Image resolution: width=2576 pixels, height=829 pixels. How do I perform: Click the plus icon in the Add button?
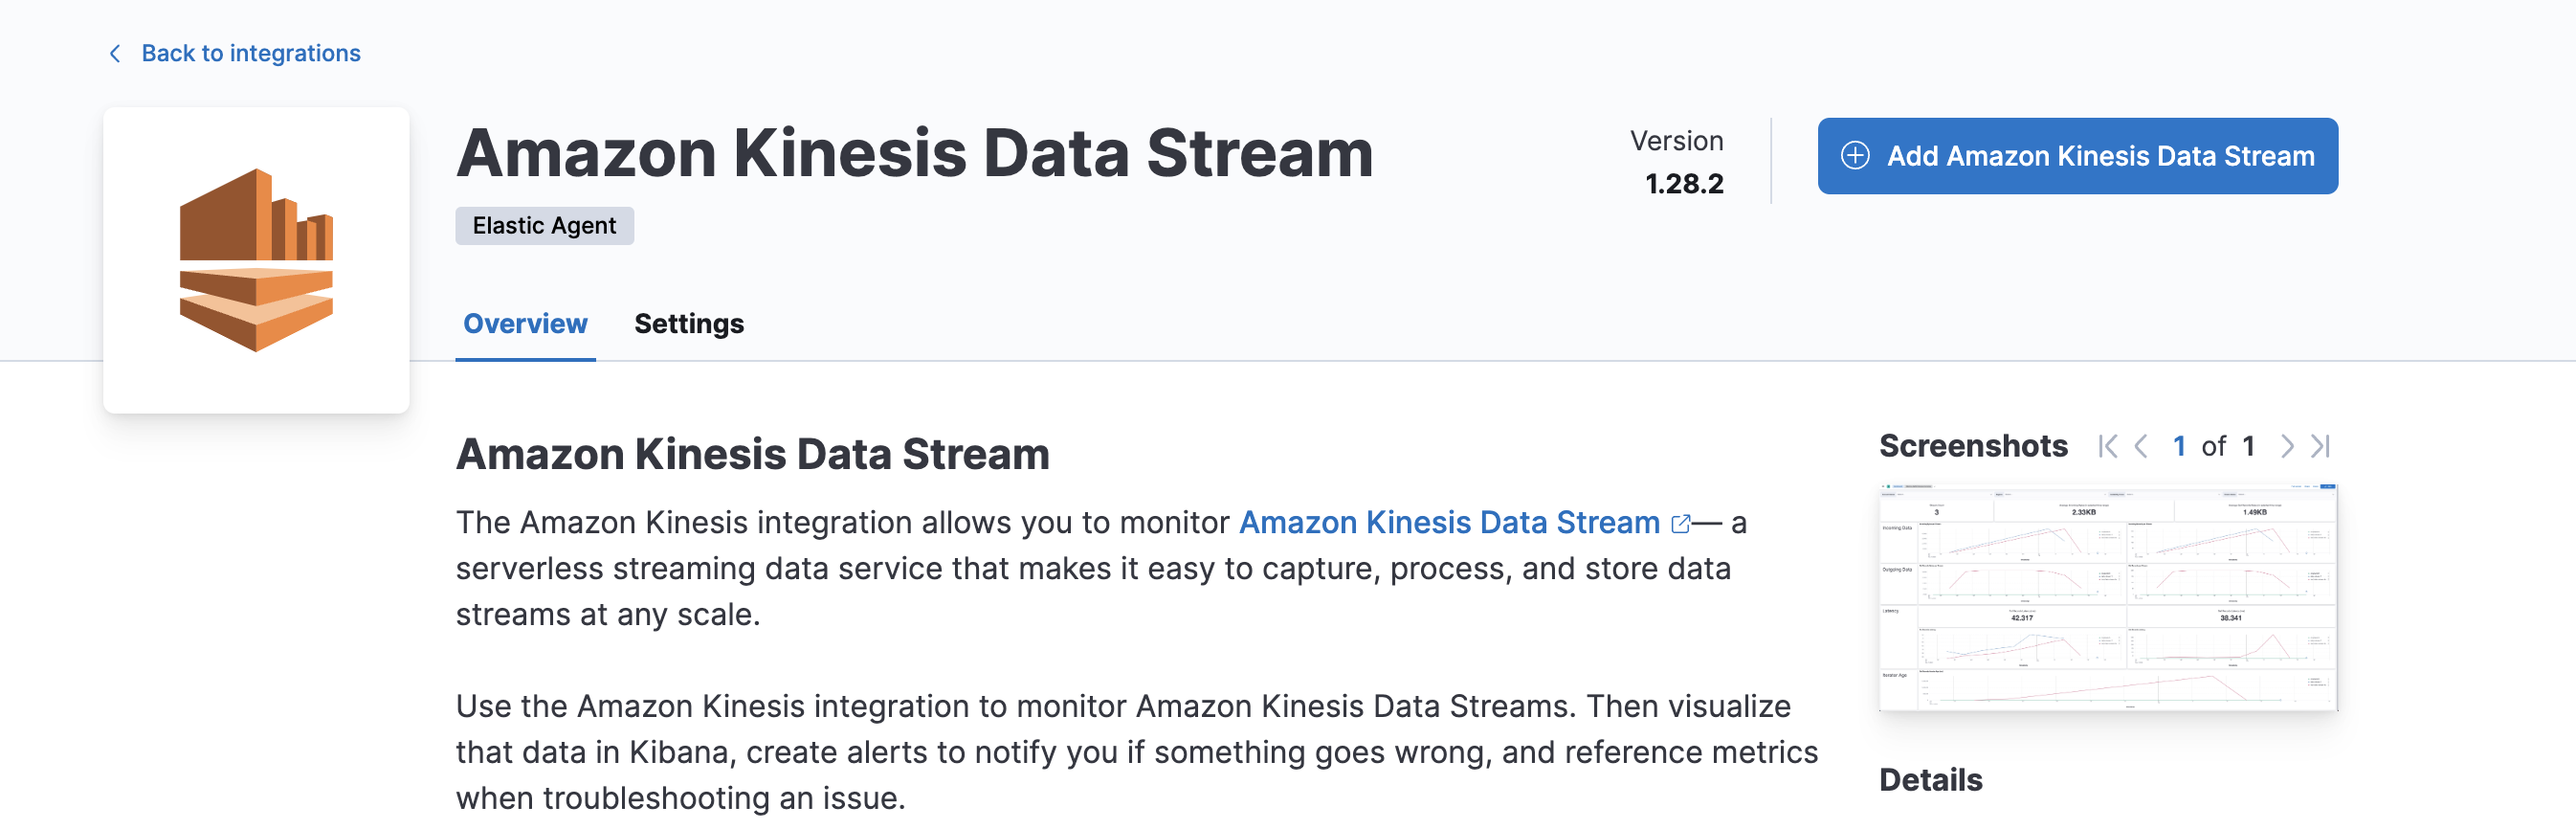pyautogui.click(x=1855, y=156)
